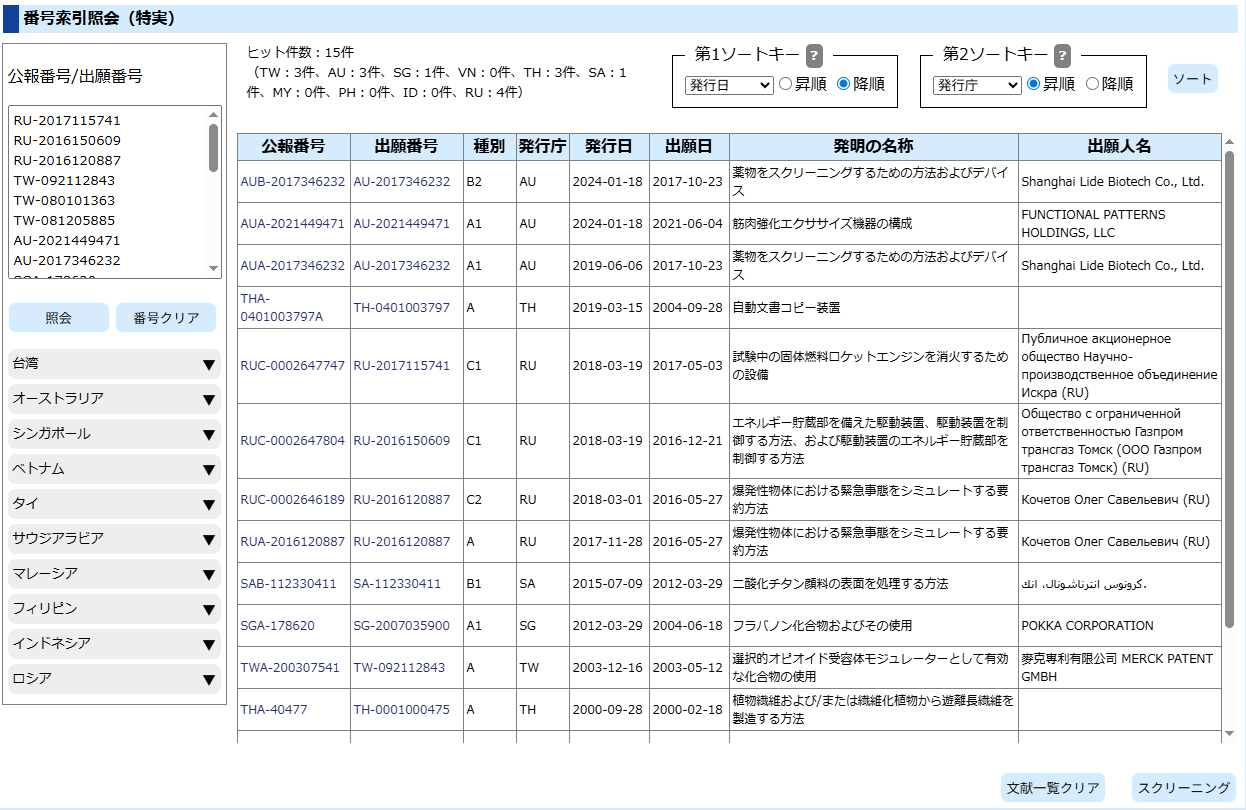The image size is (1246, 810).
Task: Click the スクリーニング button
Action: click(x=1184, y=788)
